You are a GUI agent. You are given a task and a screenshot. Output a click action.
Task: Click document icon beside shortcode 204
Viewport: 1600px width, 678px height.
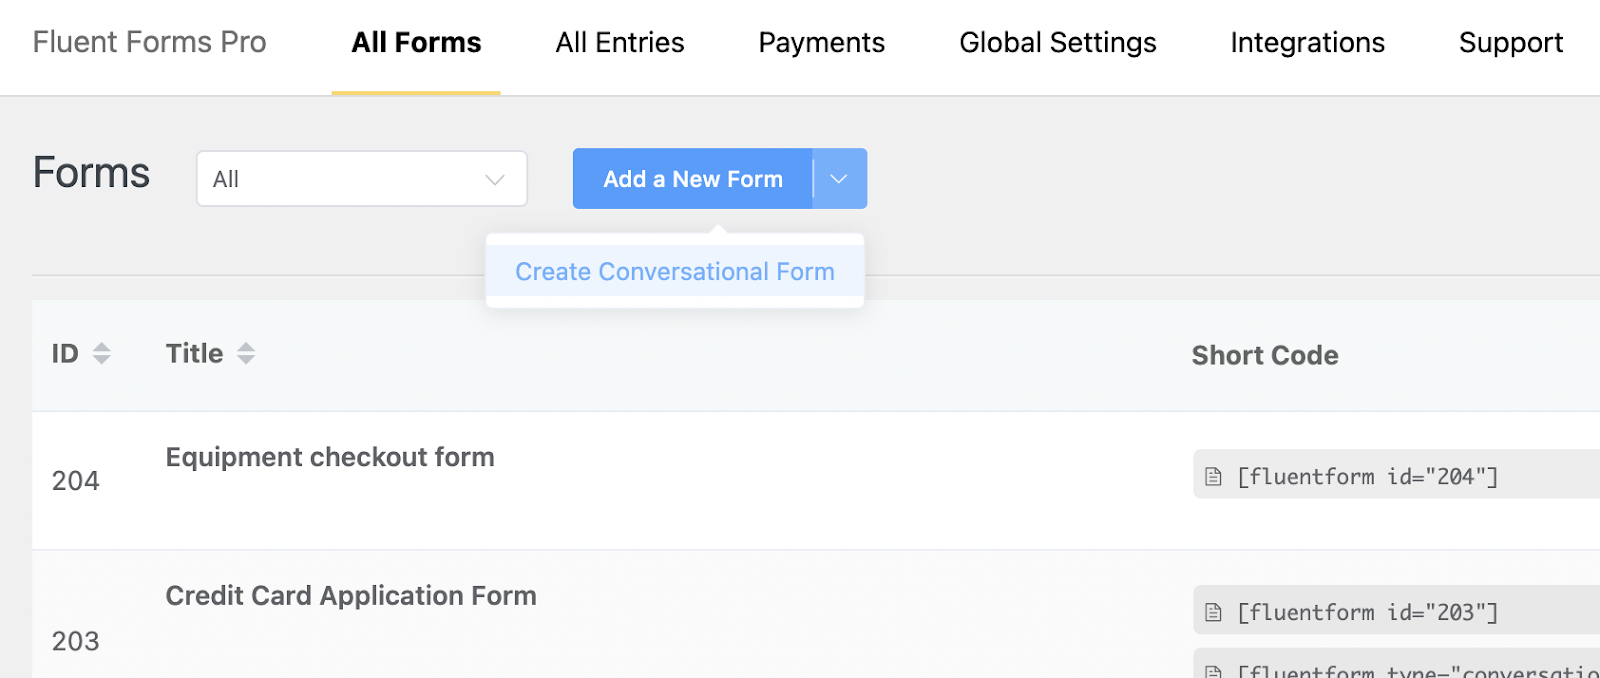tap(1213, 477)
